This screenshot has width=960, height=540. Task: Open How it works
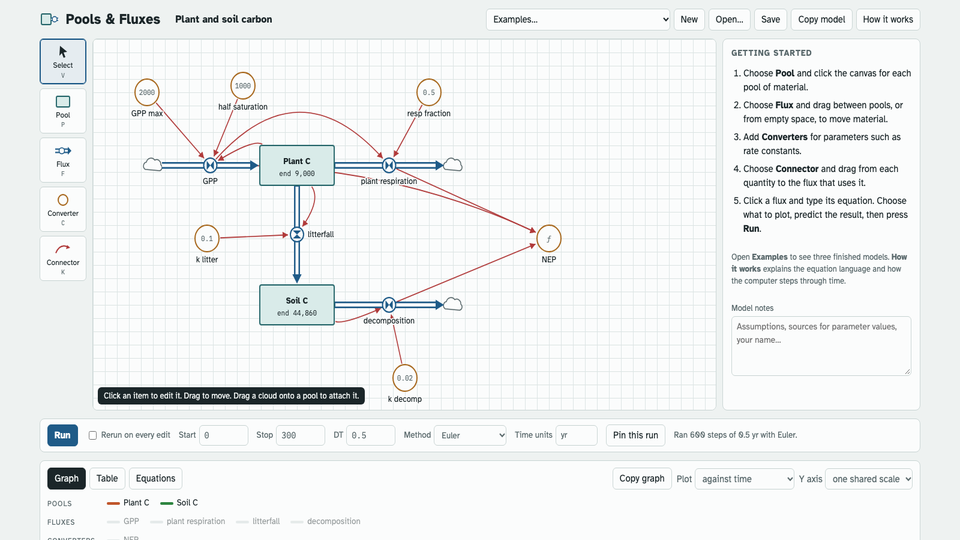coord(888,20)
